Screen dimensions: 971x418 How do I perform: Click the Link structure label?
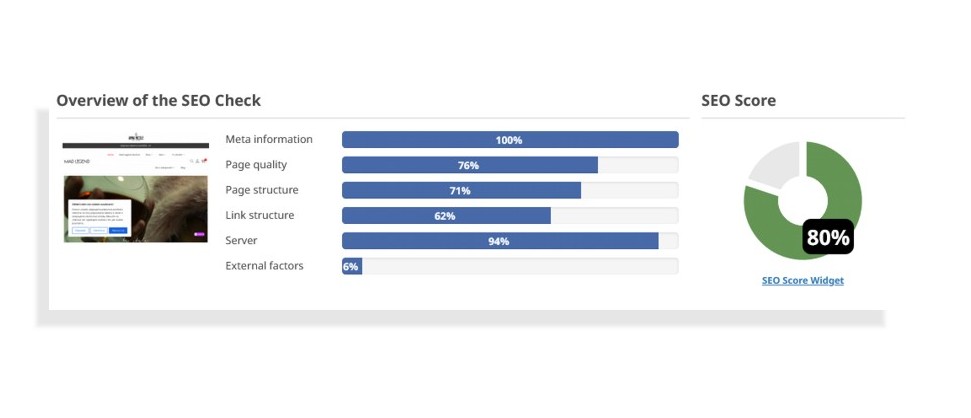pyautogui.click(x=259, y=215)
